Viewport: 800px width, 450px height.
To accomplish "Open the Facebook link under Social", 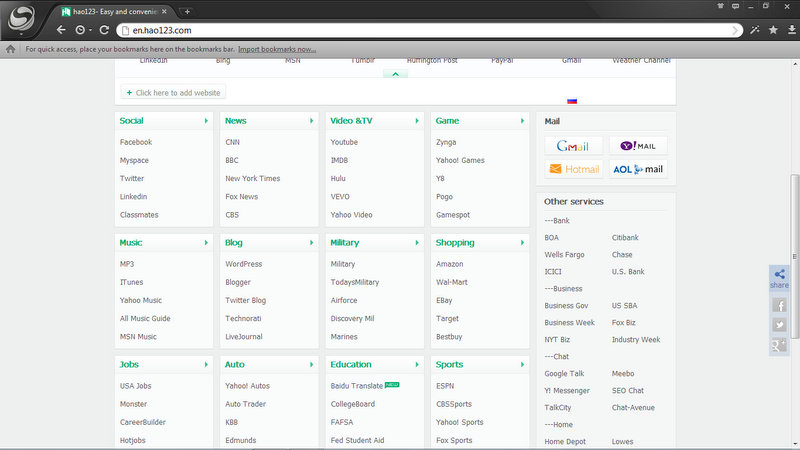I will [136, 142].
